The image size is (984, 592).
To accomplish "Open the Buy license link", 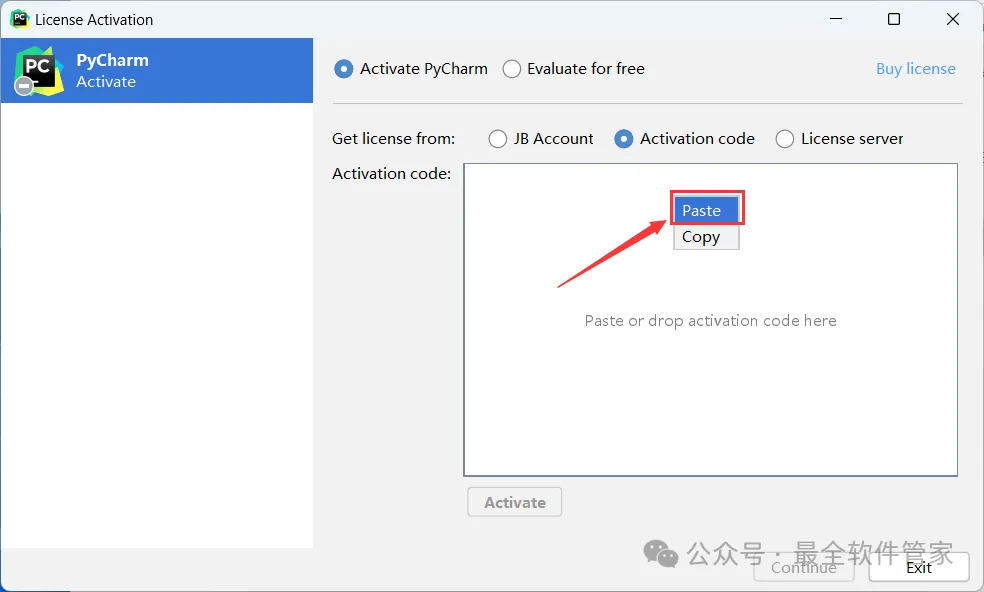I will (x=916, y=68).
